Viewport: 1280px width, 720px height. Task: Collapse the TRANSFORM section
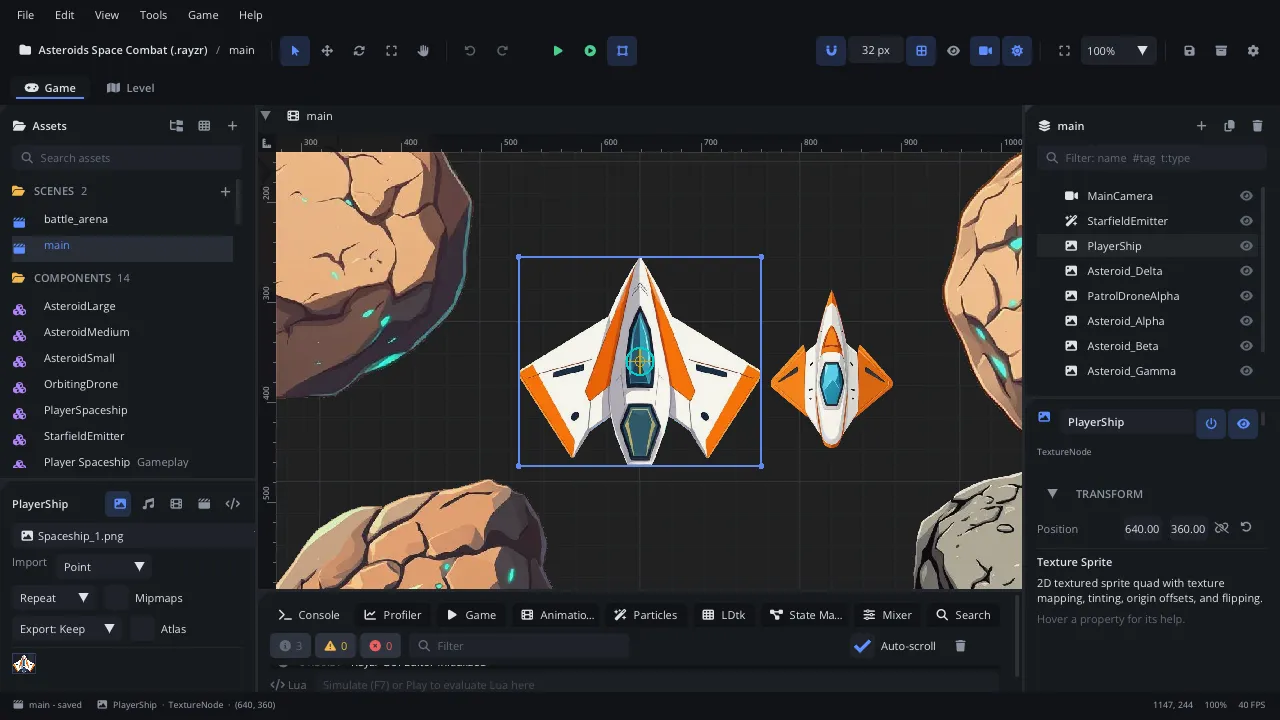[1052, 494]
